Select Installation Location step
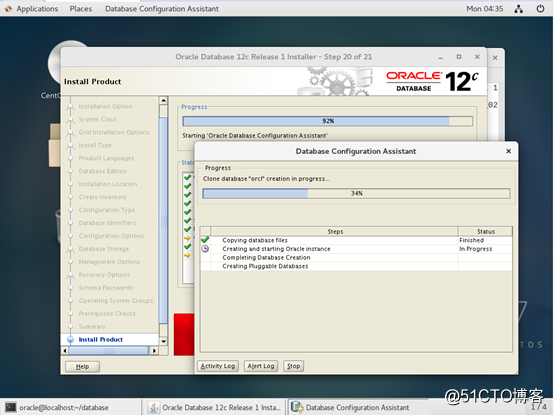Screen dimensions: 554x415 pyautogui.click(x=108, y=184)
